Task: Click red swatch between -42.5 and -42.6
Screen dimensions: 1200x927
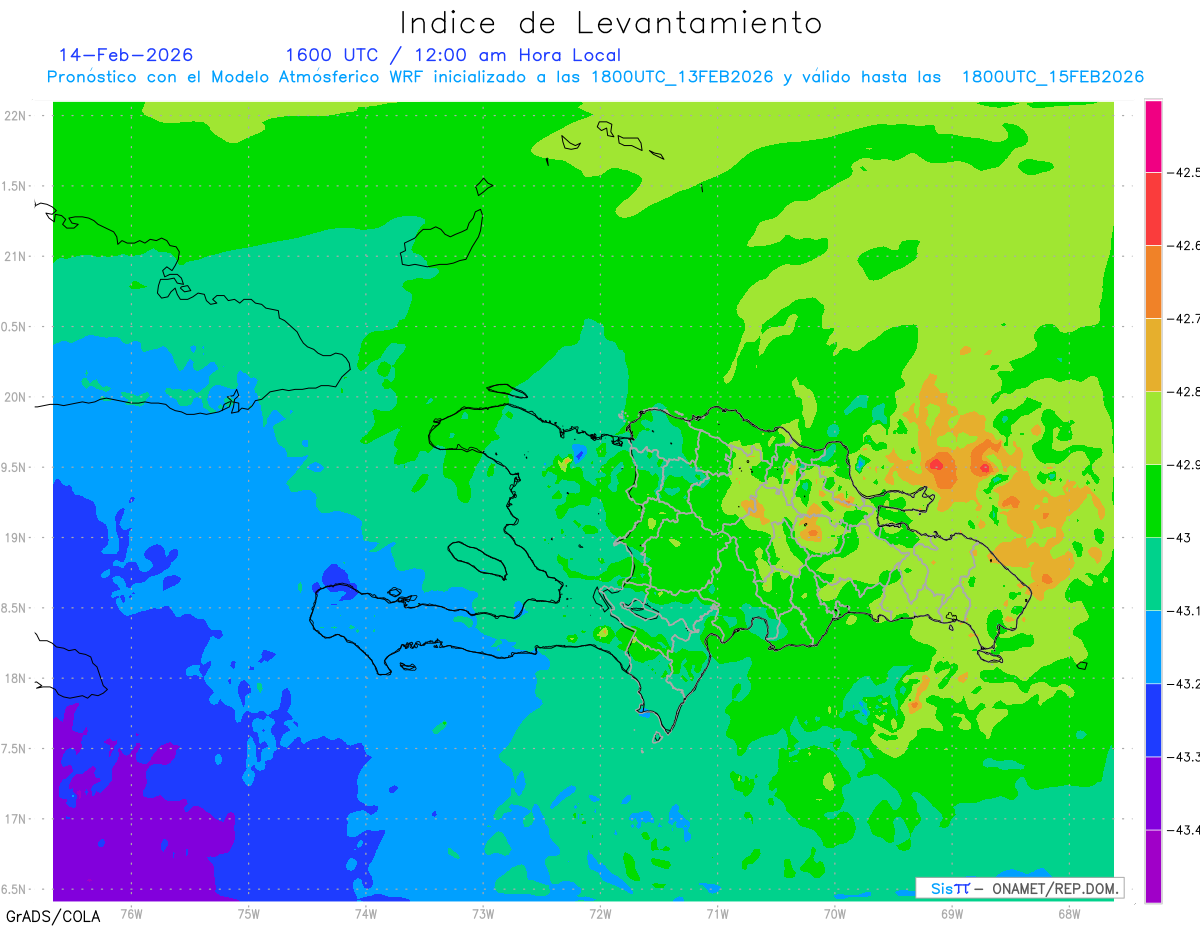Action: [x=1153, y=209]
